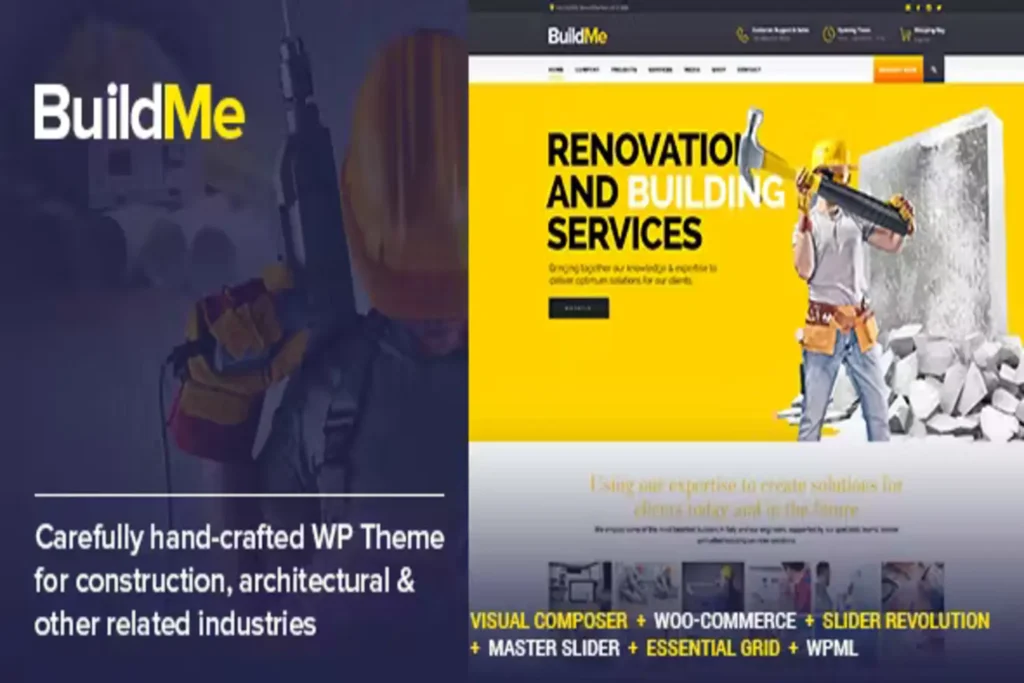
Task: Open the Company menu item
Action: pos(587,71)
